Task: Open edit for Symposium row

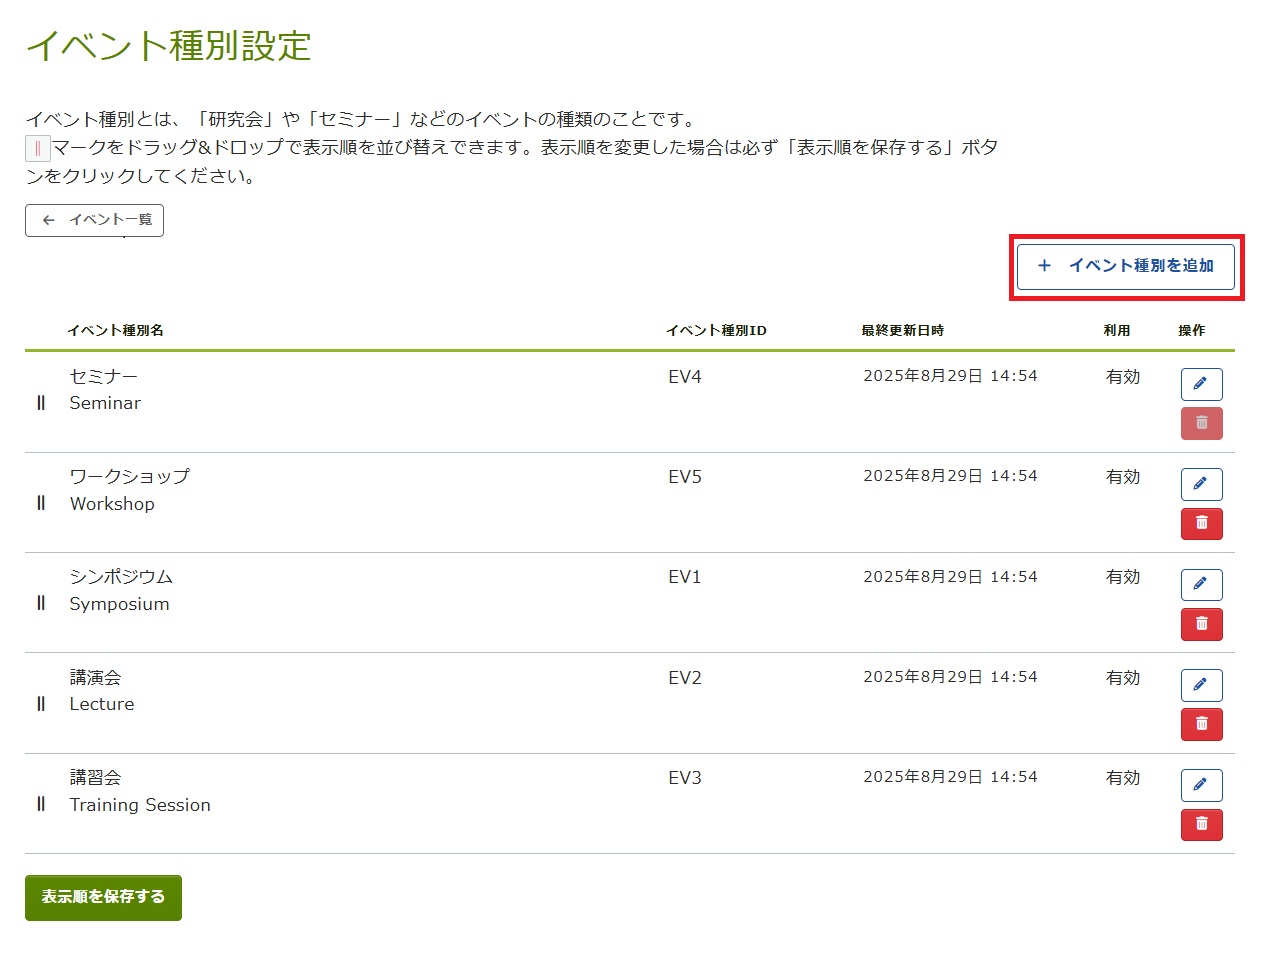Action: [x=1201, y=584]
